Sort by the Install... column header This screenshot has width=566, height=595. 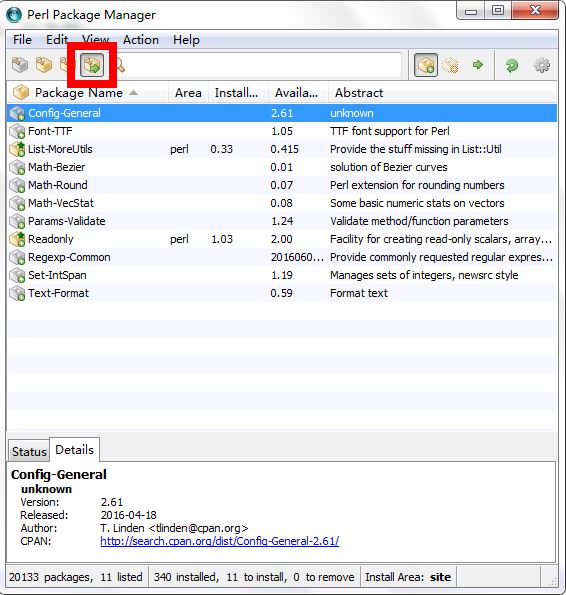click(236, 93)
